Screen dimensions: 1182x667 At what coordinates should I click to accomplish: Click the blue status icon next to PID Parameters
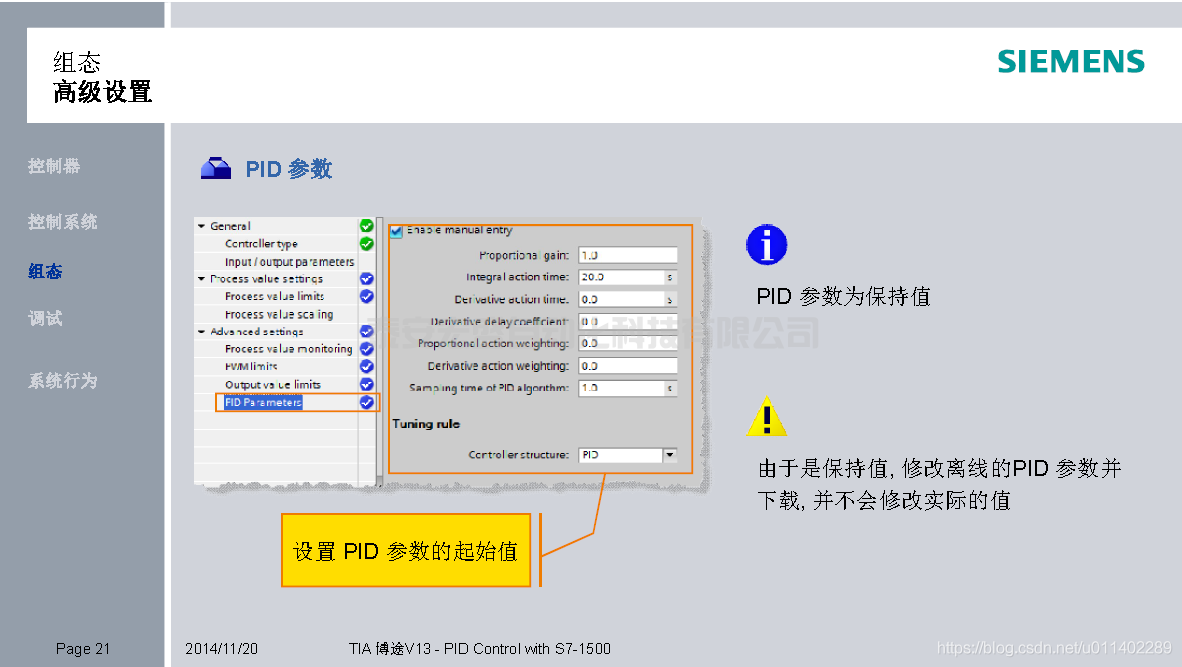(366, 402)
